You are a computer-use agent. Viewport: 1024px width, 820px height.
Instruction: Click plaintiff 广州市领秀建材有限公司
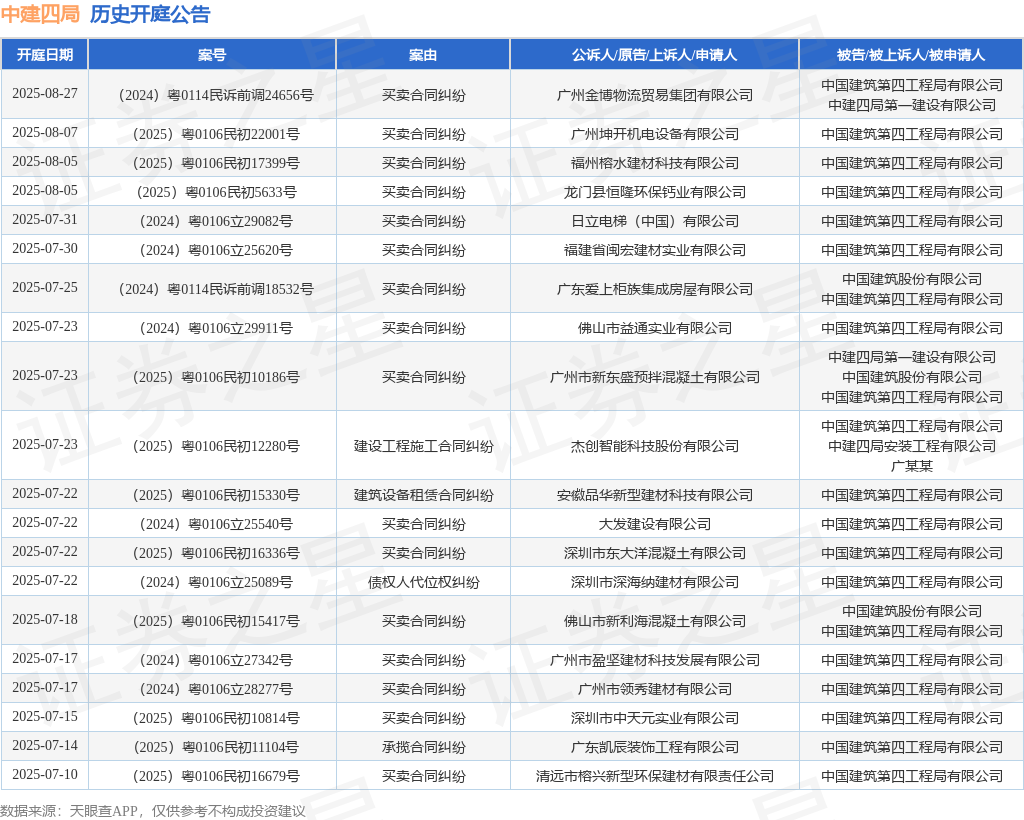pyautogui.click(x=654, y=689)
